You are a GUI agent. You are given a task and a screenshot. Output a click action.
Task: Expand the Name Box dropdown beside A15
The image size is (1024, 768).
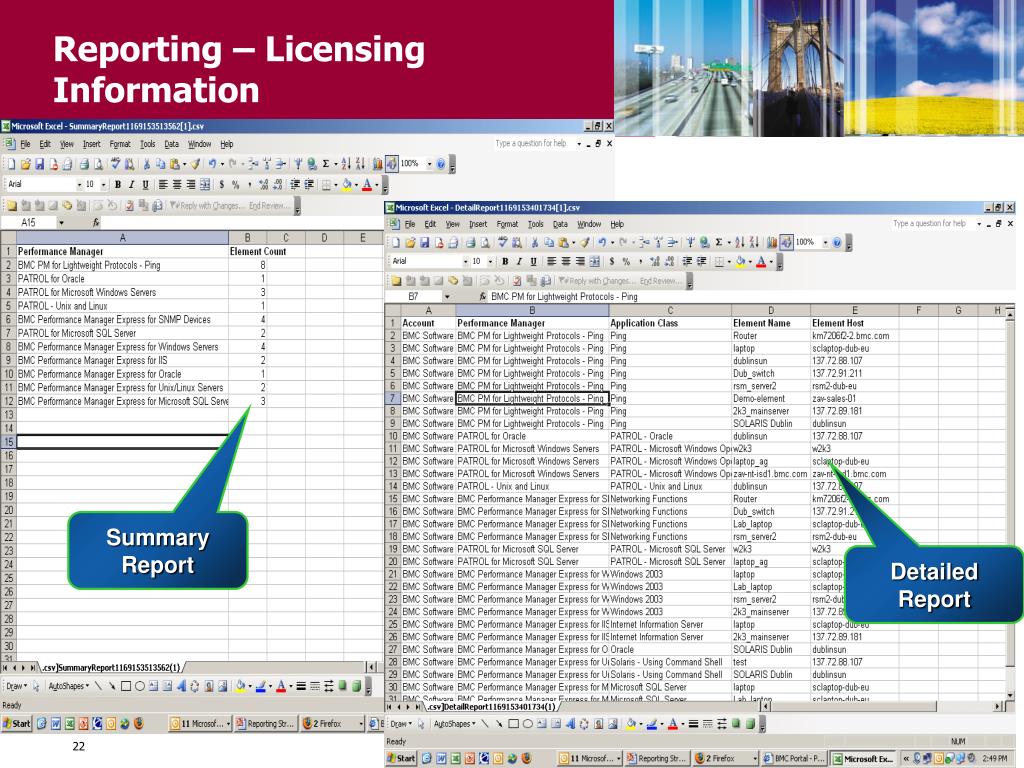coord(61,223)
